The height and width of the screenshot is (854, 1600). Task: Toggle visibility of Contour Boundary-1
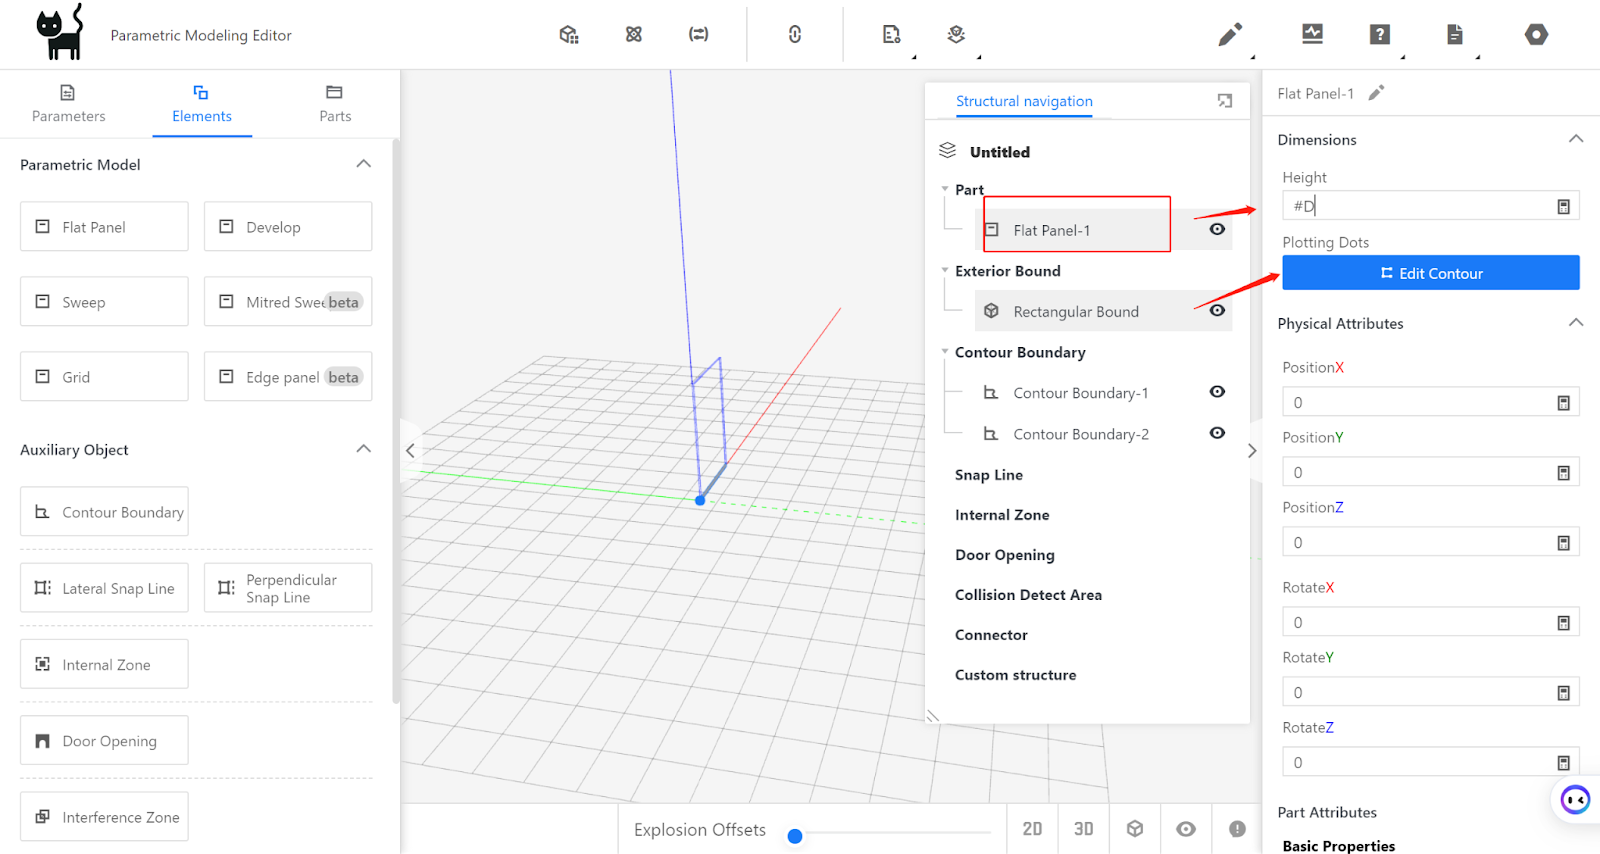tap(1217, 392)
